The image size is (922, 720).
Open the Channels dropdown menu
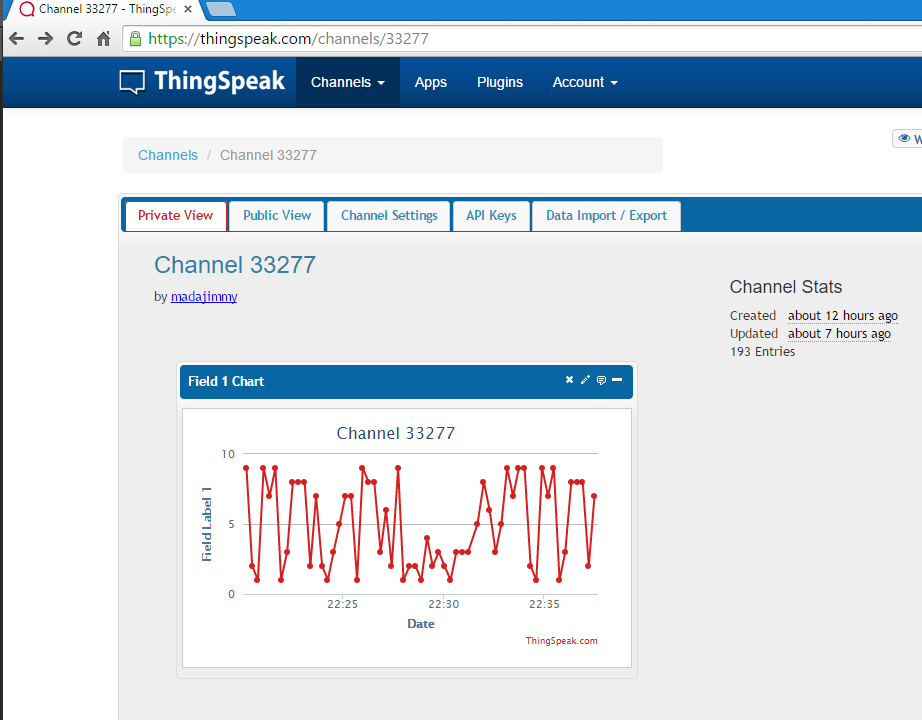(x=347, y=82)
